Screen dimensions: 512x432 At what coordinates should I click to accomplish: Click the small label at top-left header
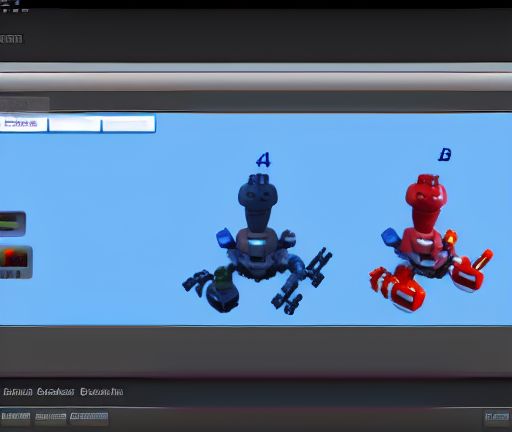11,39
